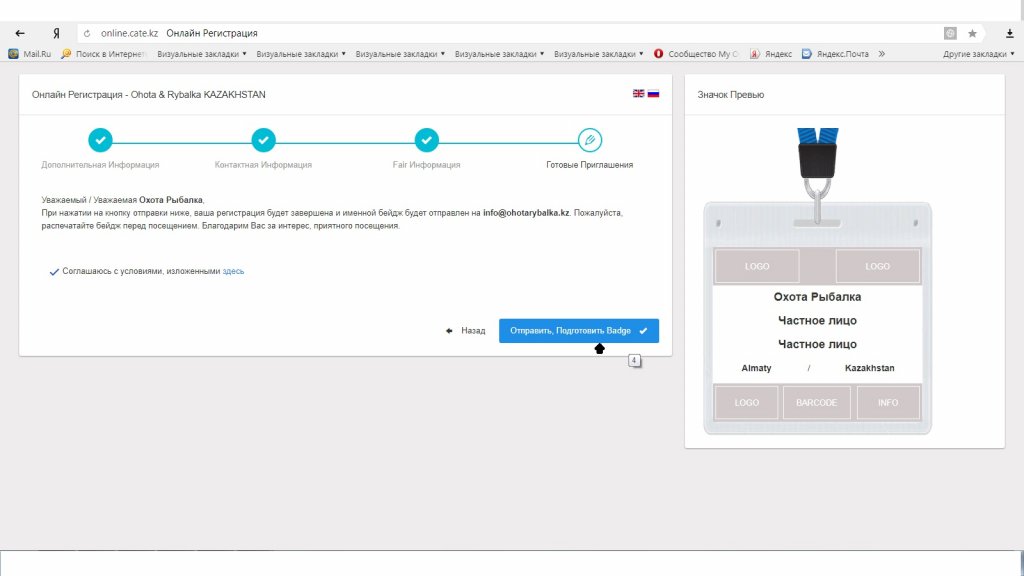Show hidden bookmarks with the » chevron
This screenshot has width=1024, height=576.
pos(881,54)
